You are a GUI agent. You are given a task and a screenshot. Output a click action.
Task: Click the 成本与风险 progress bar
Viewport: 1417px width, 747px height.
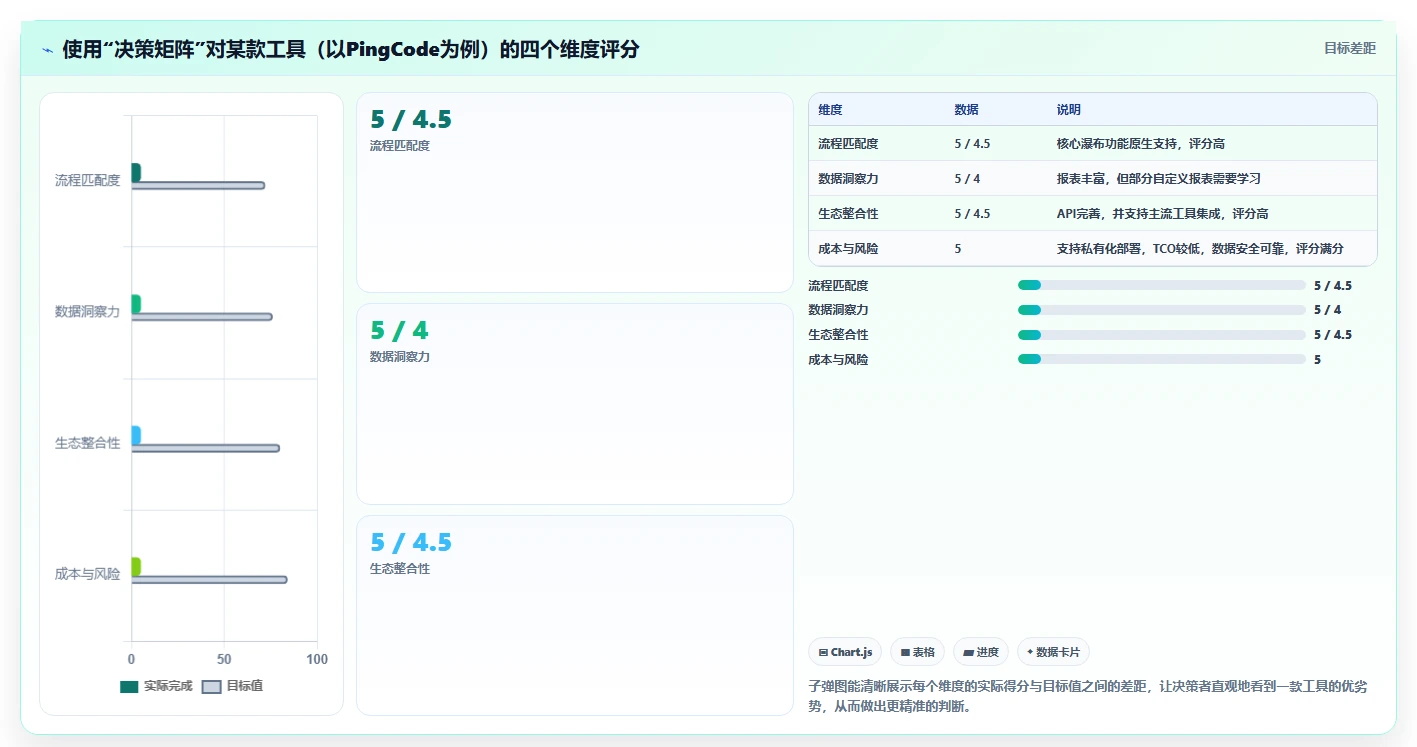(1162, 359)
